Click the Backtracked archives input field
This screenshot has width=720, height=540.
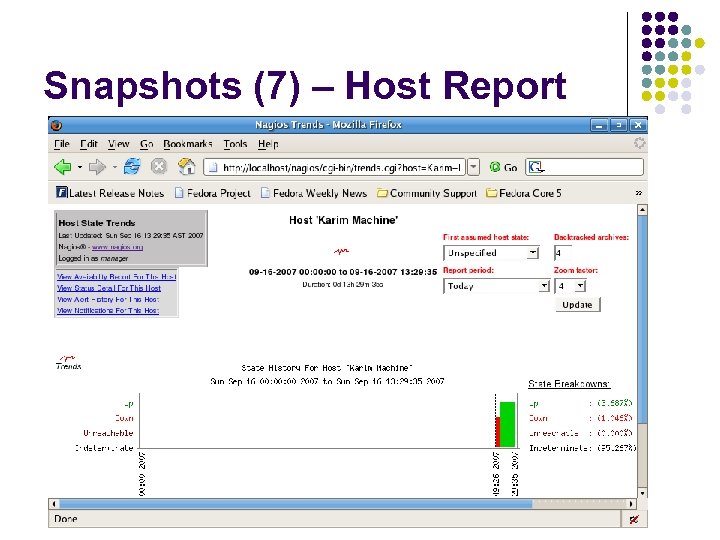click(x=562, y=253)
